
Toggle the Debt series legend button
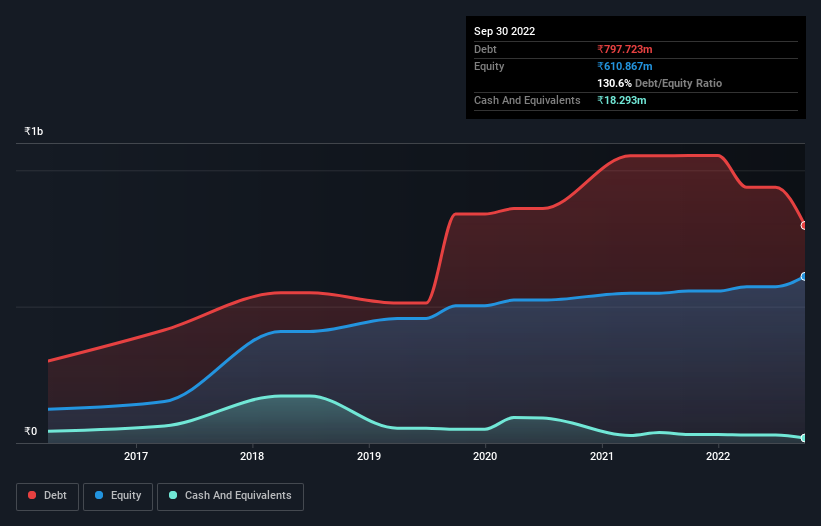tap(47, 496)
